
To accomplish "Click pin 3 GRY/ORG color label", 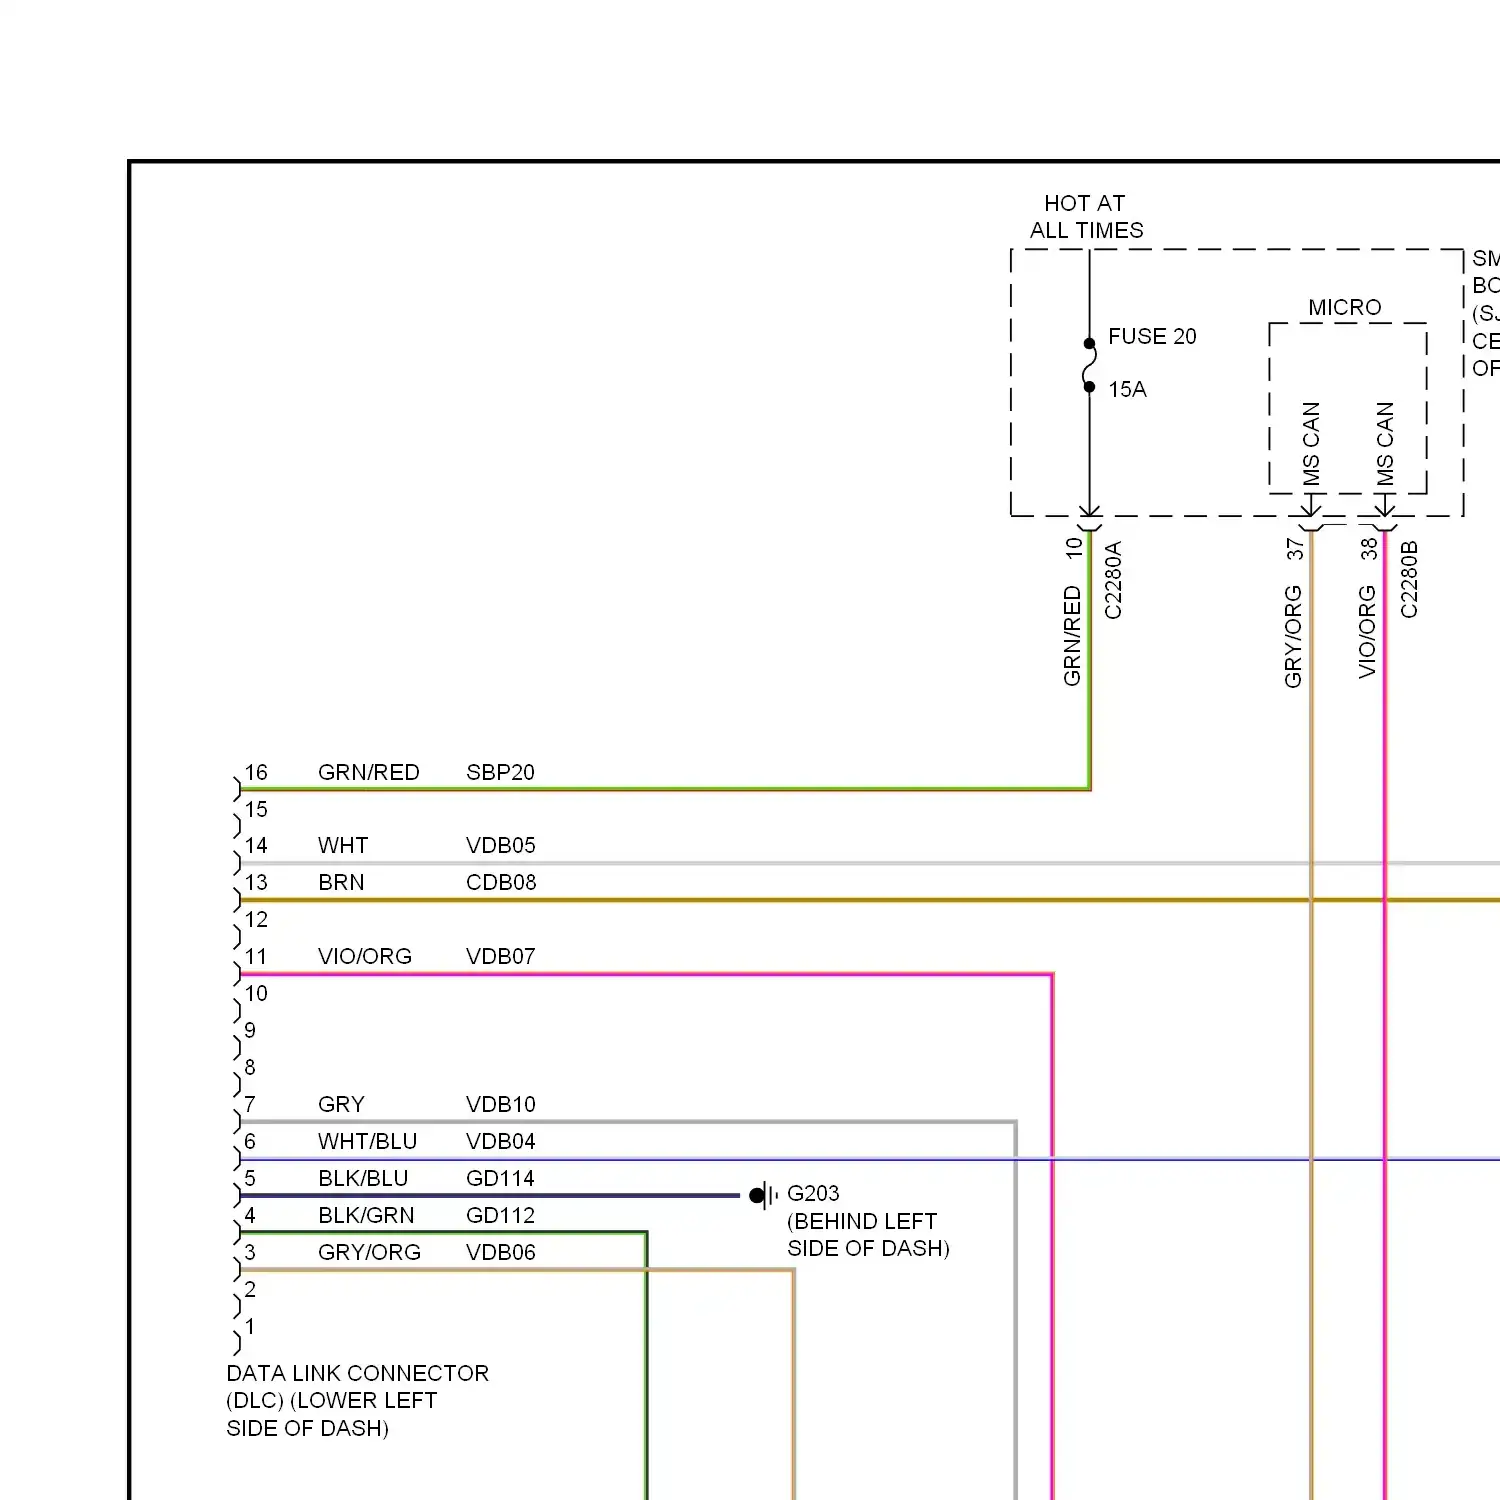I will point(369,1252).
